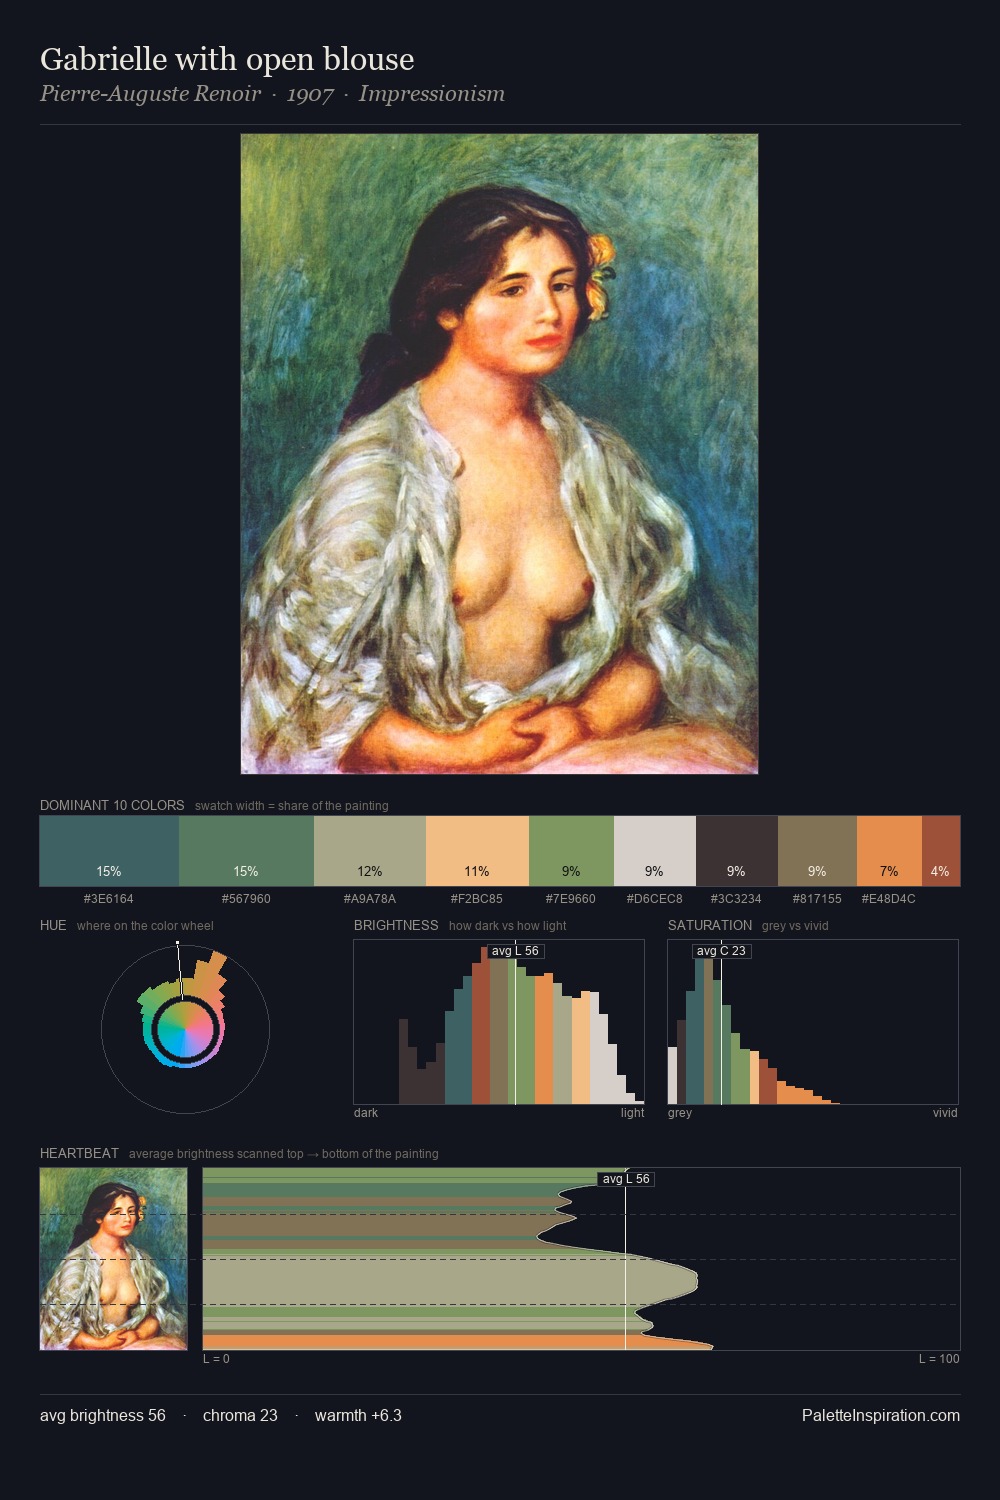Click the '#567960' hex code label

[x=246, y=898]
